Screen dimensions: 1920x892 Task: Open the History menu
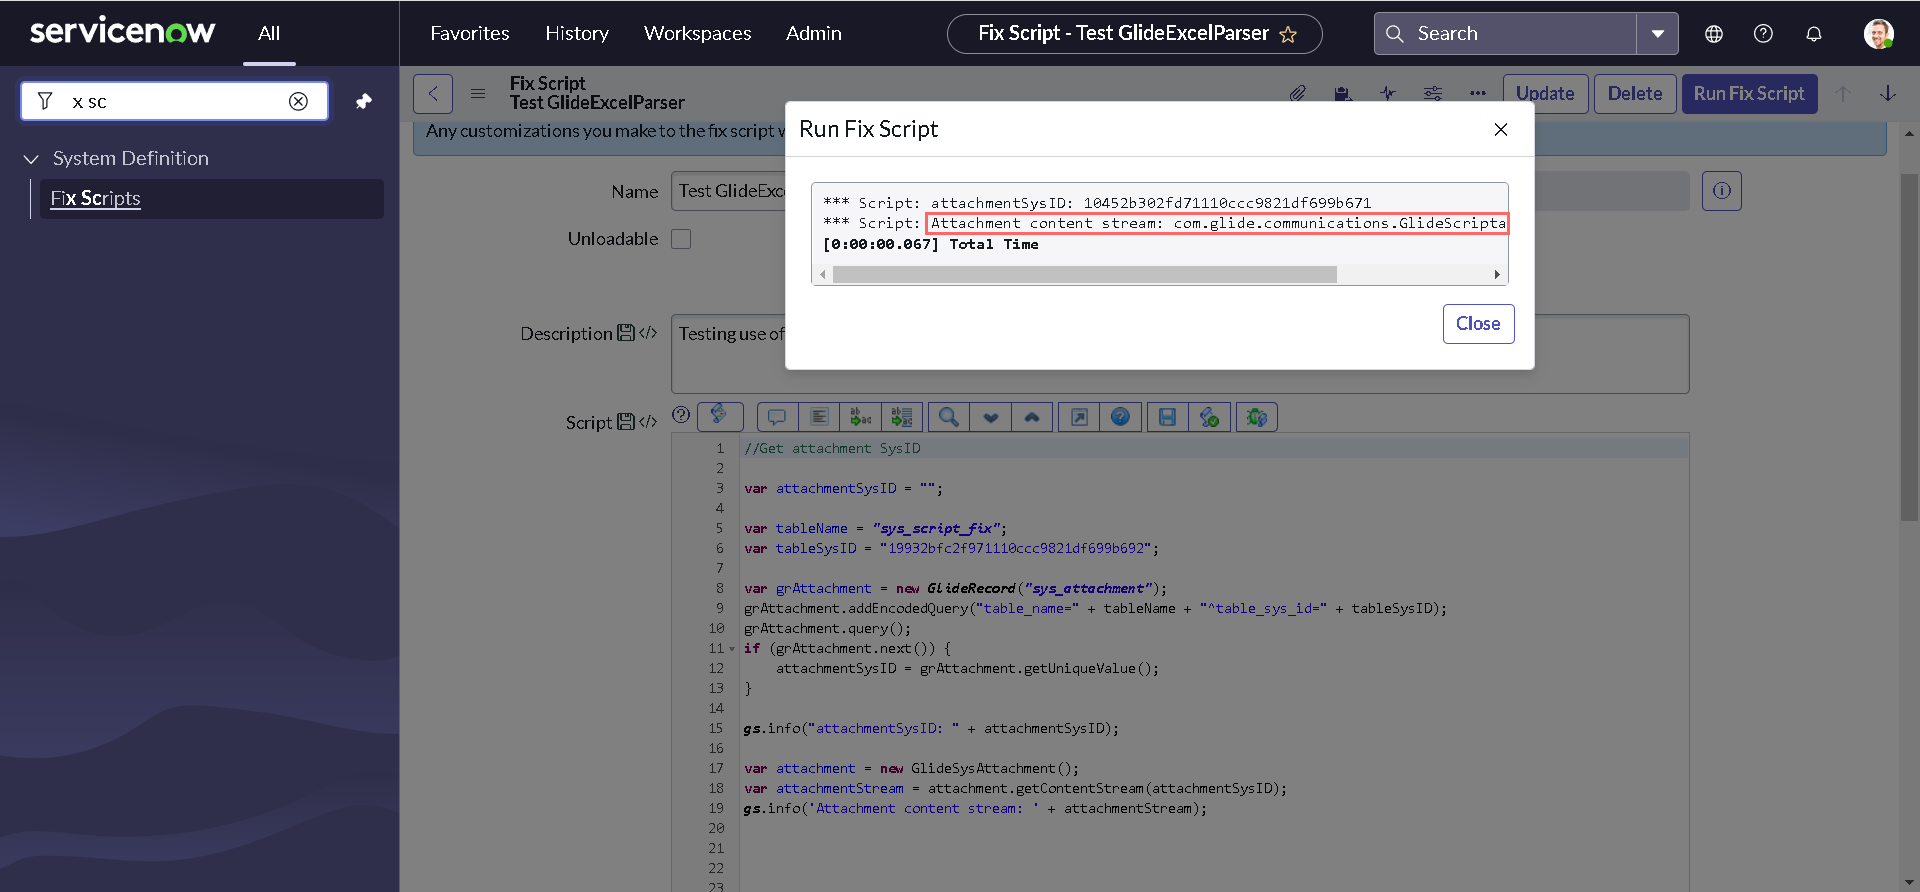tap(577, 33)
